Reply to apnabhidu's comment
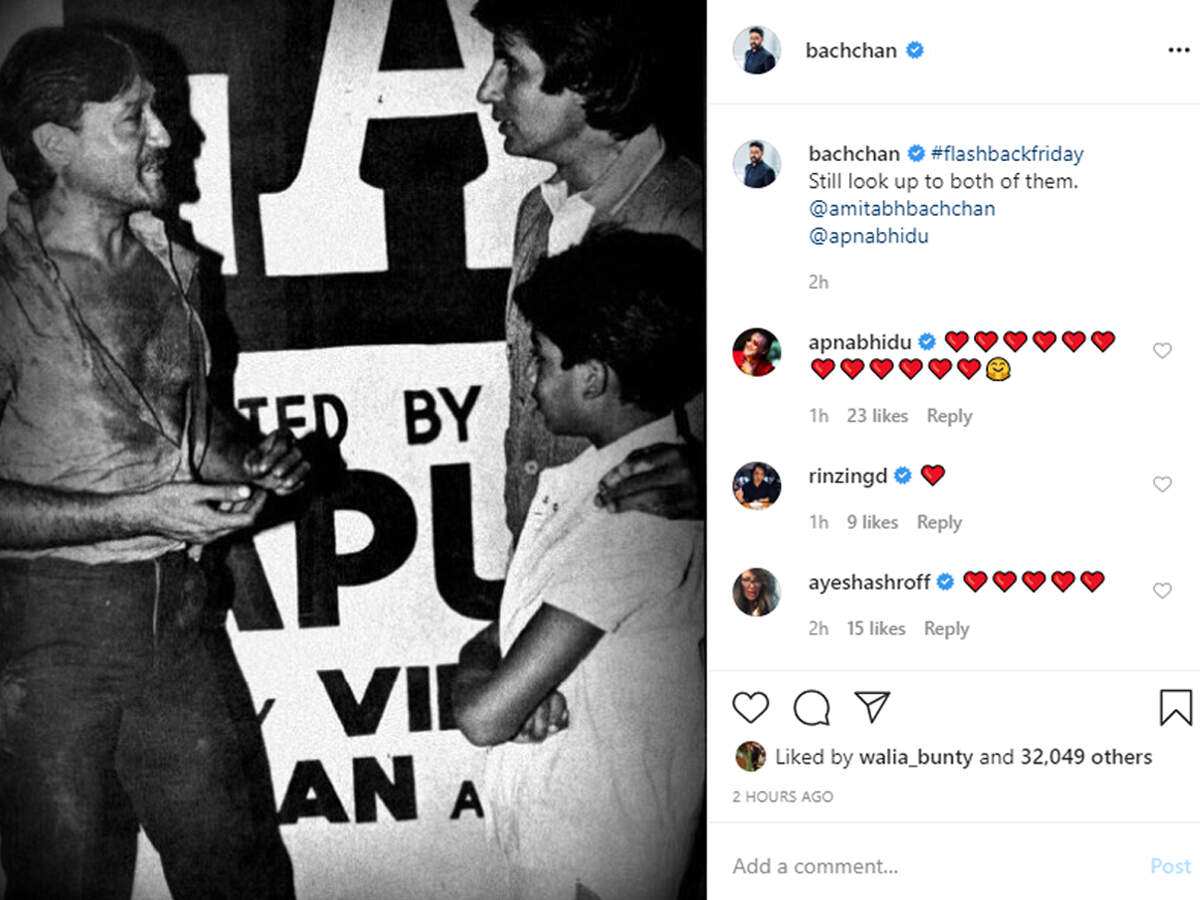 click(949, 416)
